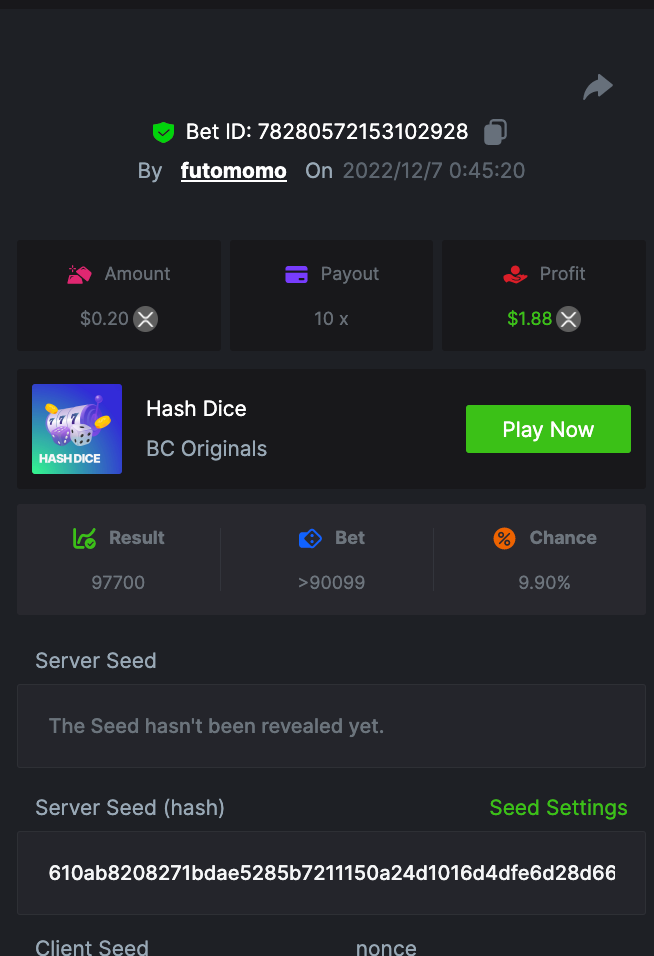Click the currency coin beside $1.88 profit
The image size is (654, 956).
pos(569,319)
